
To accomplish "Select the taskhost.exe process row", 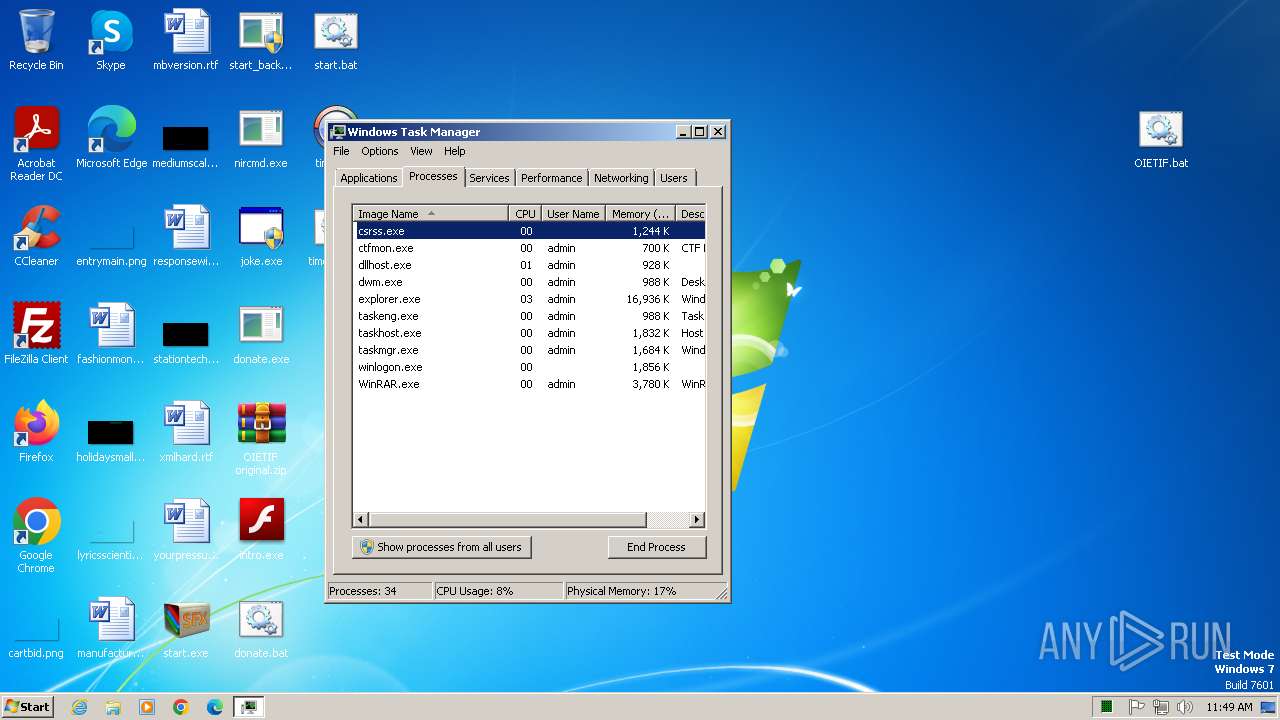I will coord(530,333).
